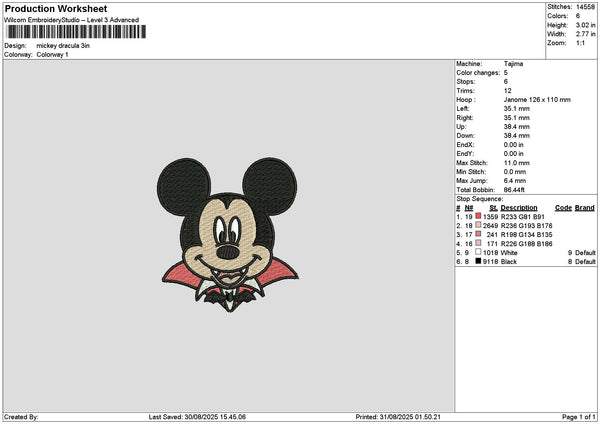Click the colorway value 'Colorway 1'
This screenshot has width=600, height=424.
pos(52,55)
